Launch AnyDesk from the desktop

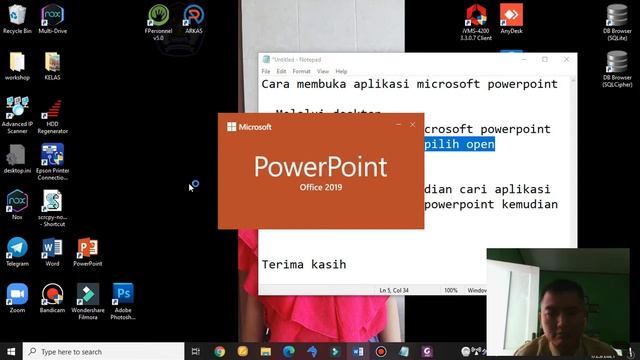511,19
